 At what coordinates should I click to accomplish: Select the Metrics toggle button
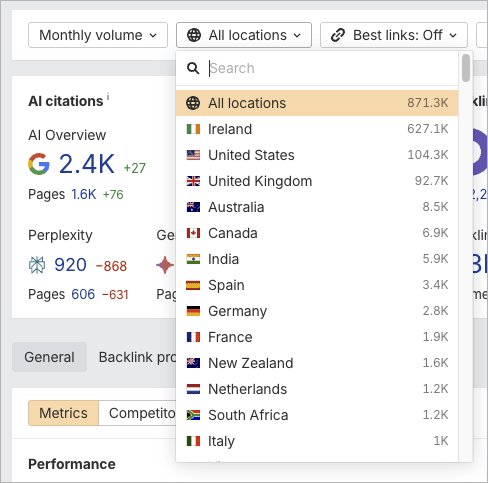click(63, 413)
